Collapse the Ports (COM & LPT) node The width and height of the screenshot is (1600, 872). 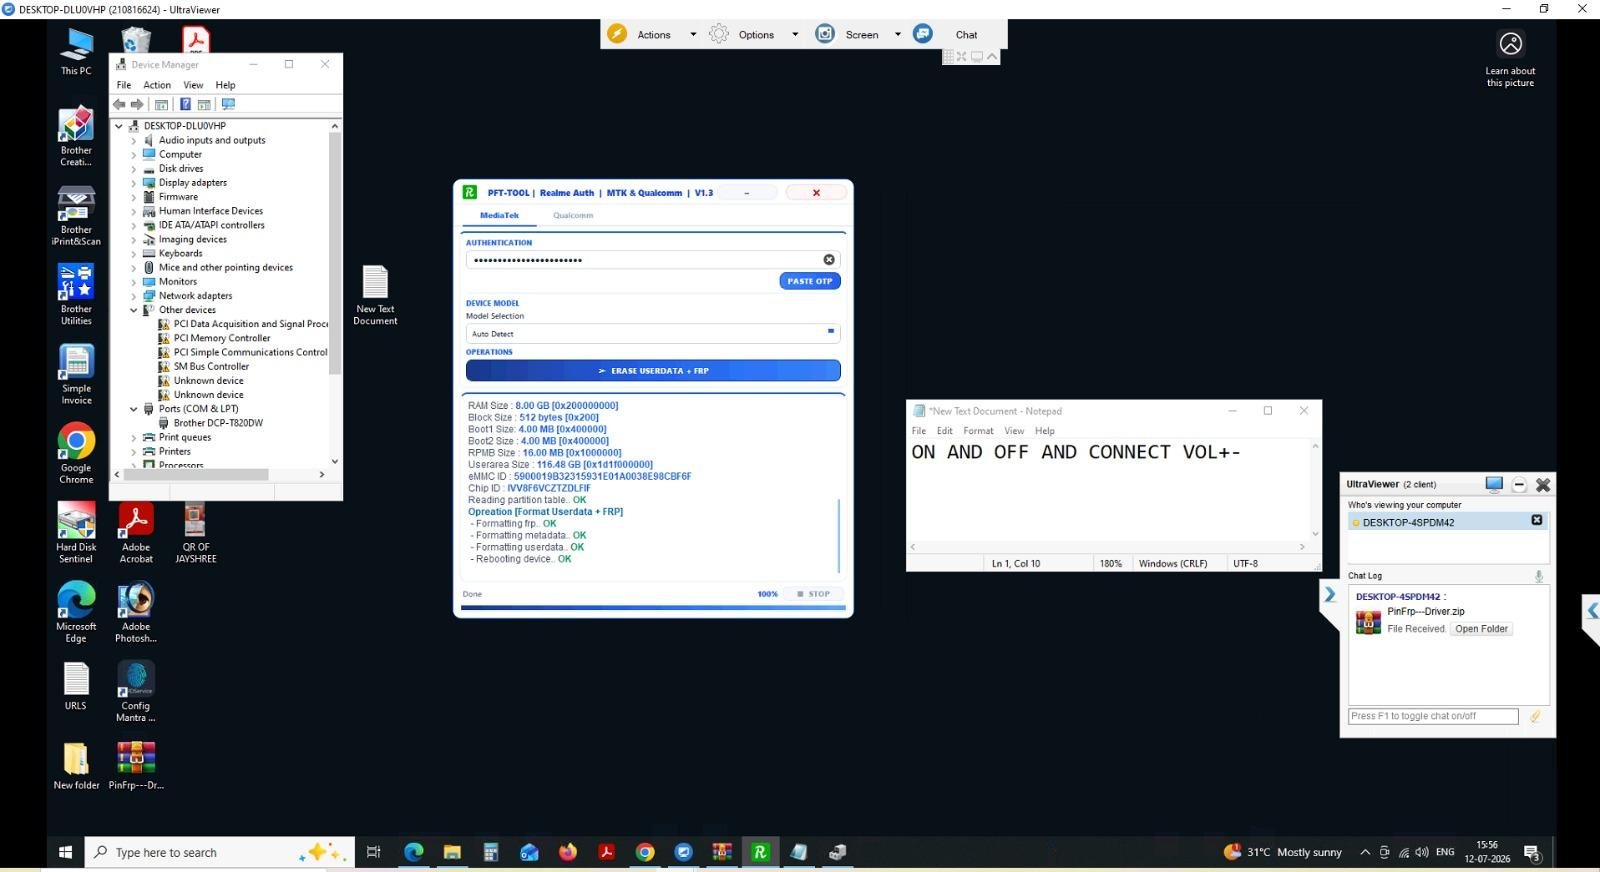133,409
